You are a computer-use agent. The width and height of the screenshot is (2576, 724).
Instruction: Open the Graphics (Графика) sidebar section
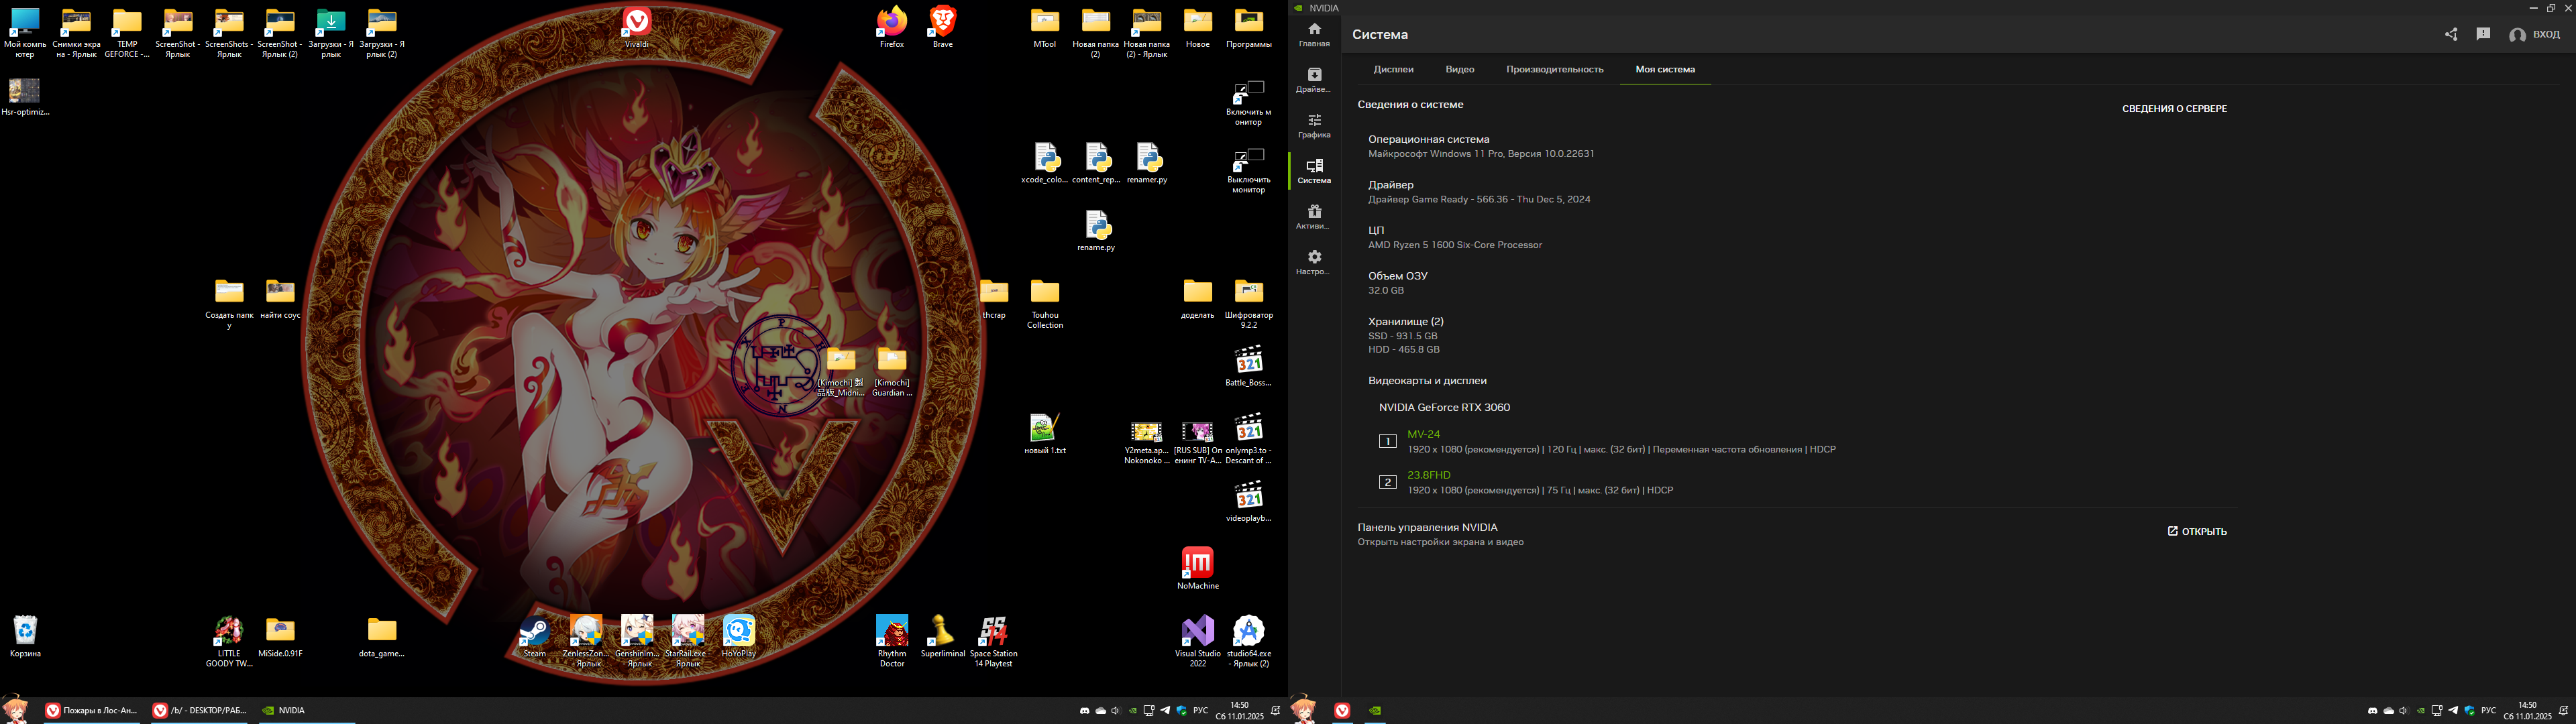coord(1314,125)
